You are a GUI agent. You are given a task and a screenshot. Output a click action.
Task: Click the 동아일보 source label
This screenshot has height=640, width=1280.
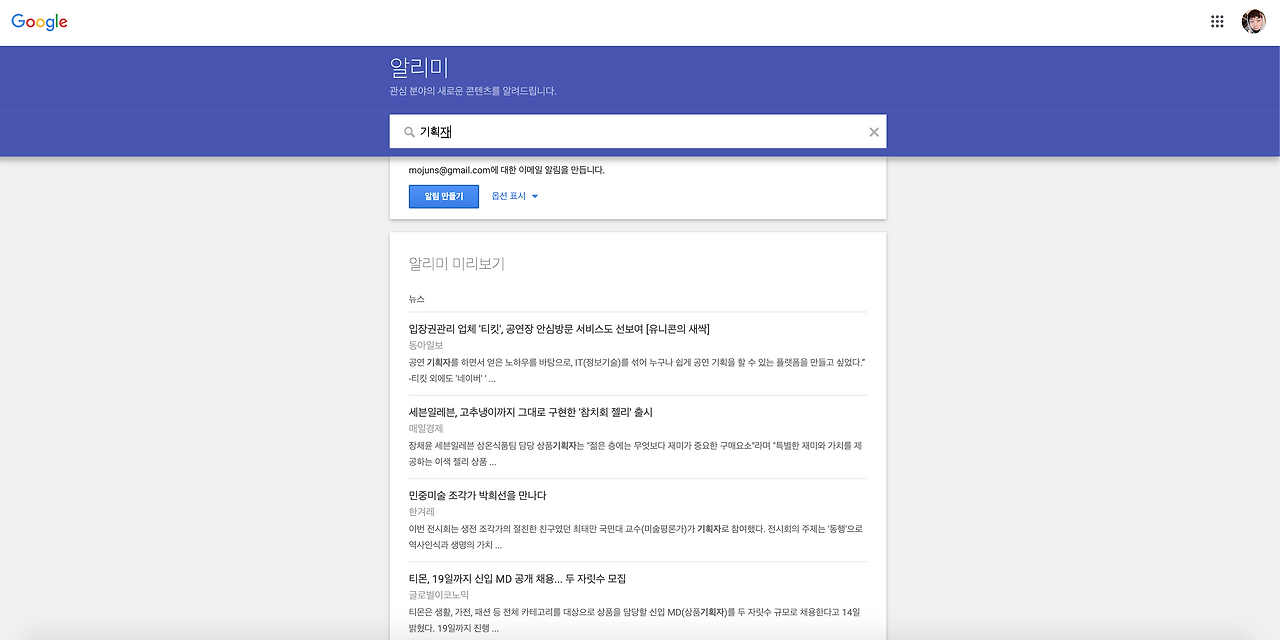click(424, 344)
